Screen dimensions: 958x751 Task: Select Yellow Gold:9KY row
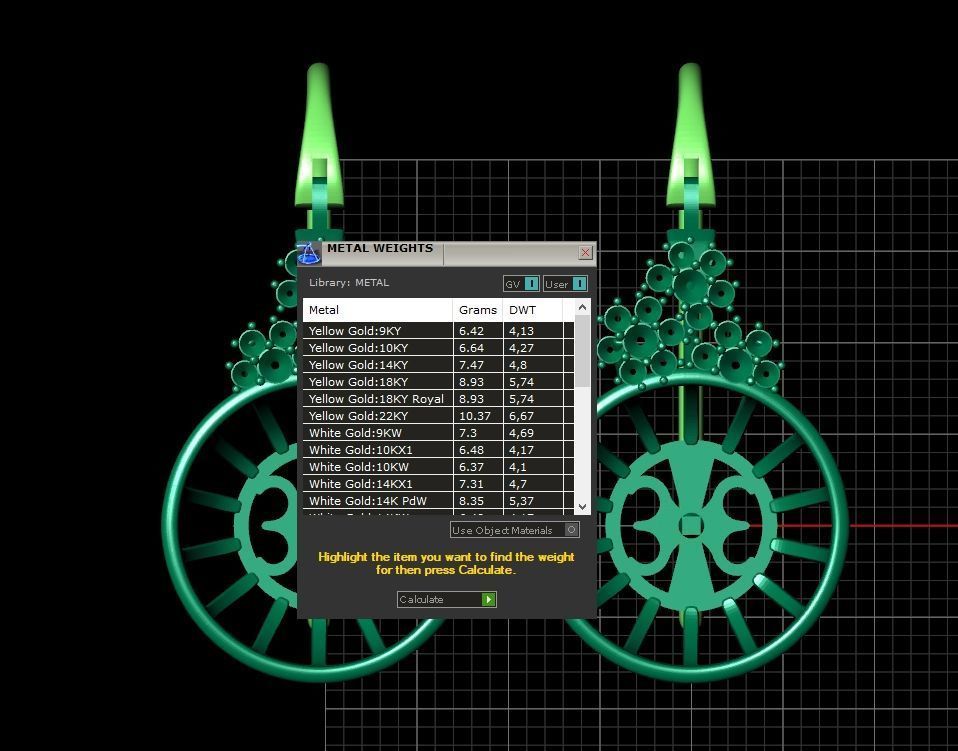pyautogui.click(x=439, y=331)
